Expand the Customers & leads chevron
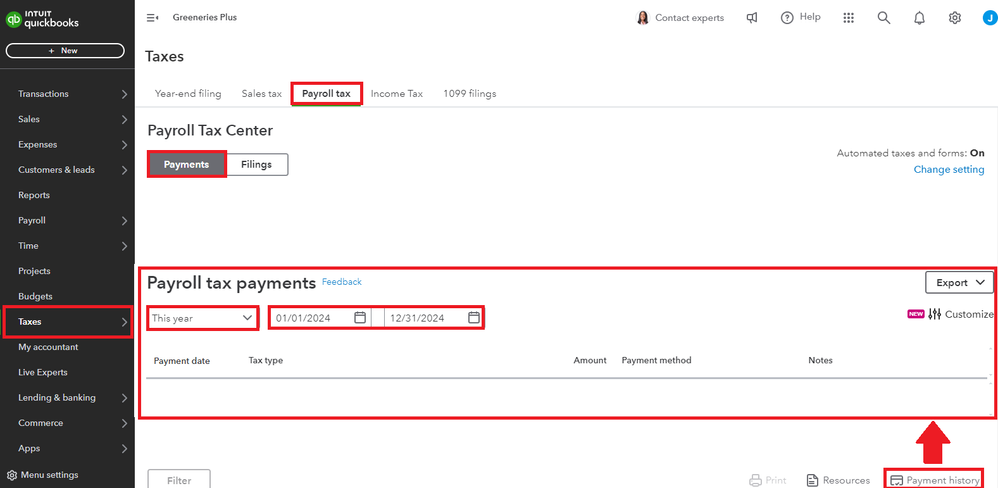998x488 pixels. click(124, 170)
